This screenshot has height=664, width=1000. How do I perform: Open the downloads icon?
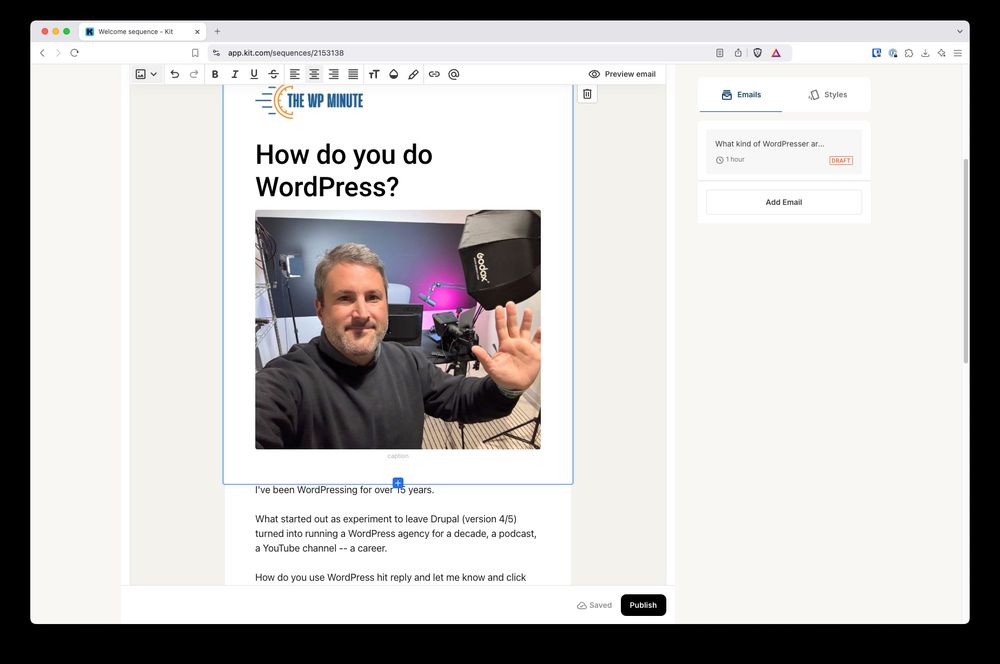[x=925, y=53]
